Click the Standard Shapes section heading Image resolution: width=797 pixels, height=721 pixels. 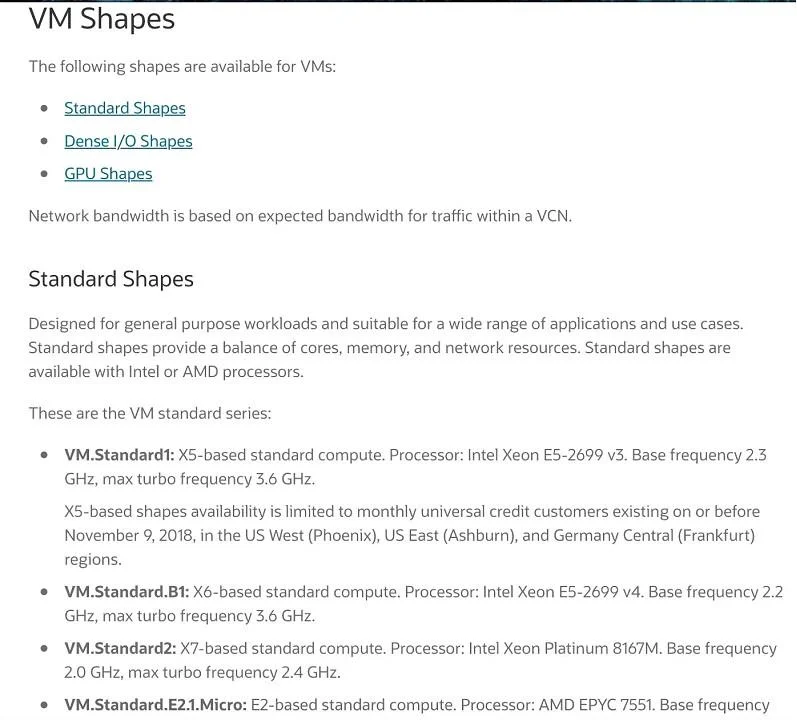tap(111, 279)
